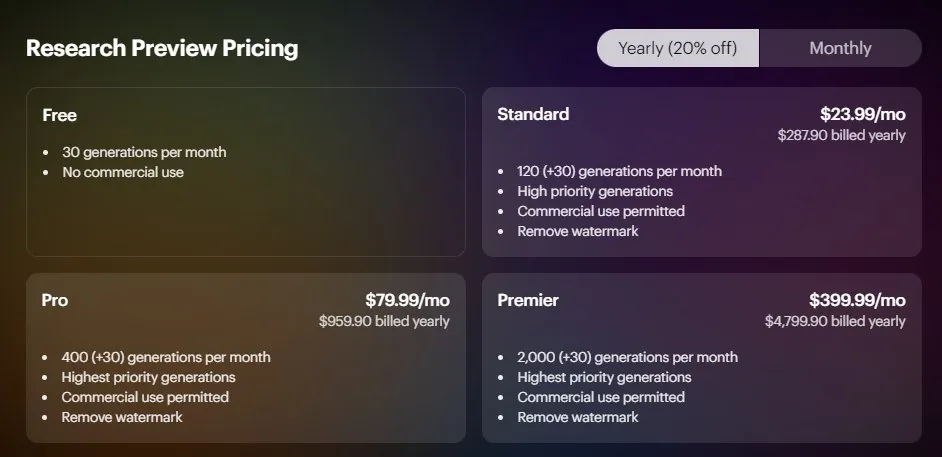Viewport: 942px width, 457px height.
Task: Click the $79.99/mo Pro price
Action: pos(407,300)
